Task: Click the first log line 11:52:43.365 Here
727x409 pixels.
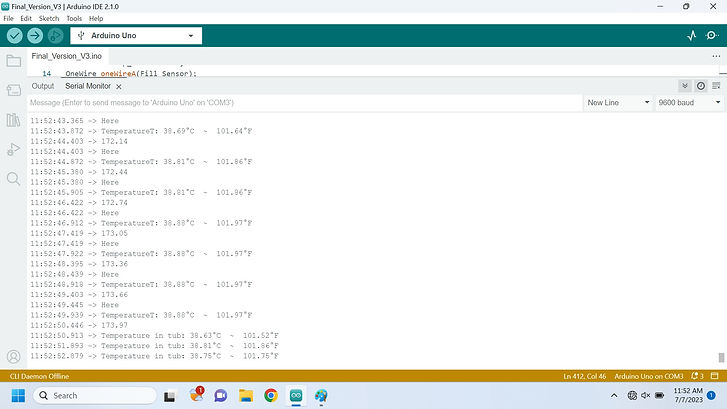Action: click(75, 121)
